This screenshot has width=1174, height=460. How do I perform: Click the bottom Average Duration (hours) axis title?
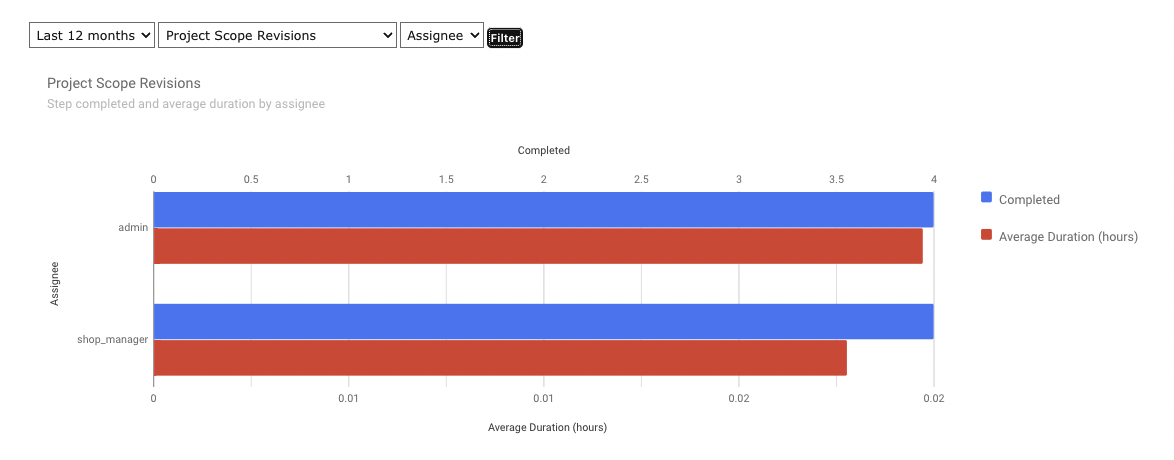point(547,428)
